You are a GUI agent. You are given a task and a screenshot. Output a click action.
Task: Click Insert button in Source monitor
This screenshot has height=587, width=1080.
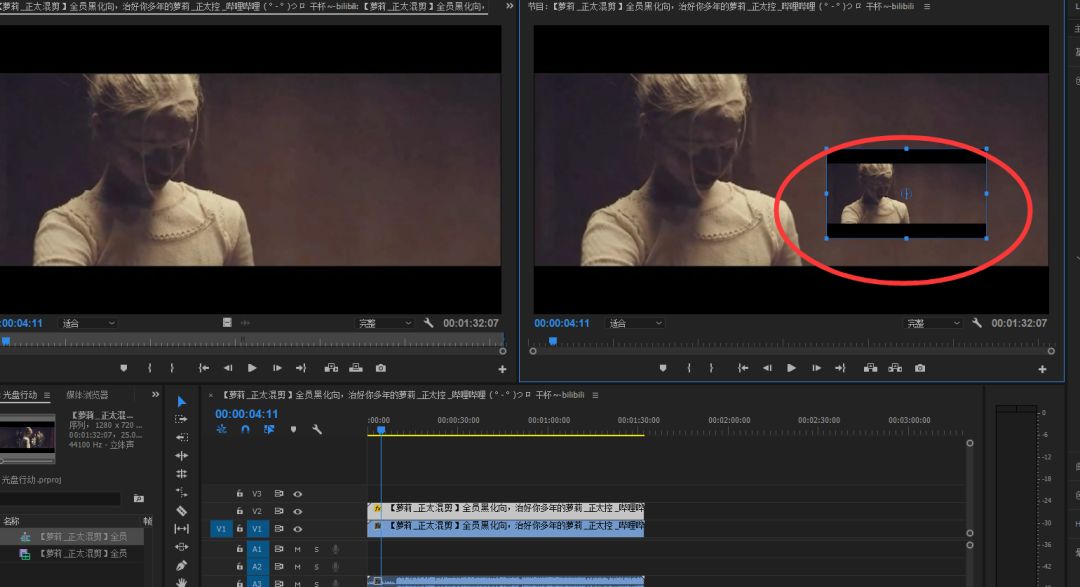click(331, 369)
